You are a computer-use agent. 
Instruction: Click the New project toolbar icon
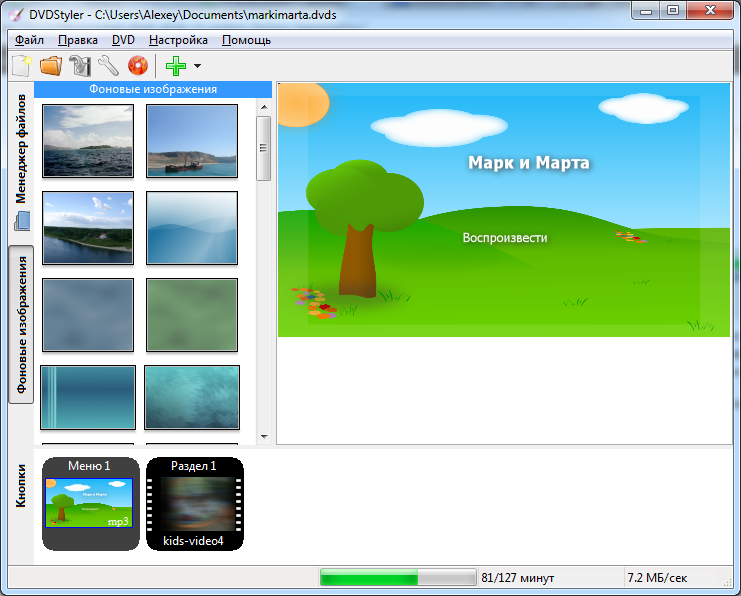22,66
